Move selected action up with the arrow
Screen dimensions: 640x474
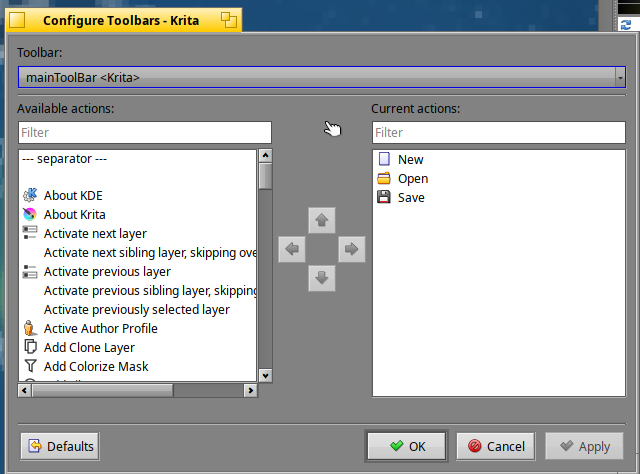coord(322,220)
